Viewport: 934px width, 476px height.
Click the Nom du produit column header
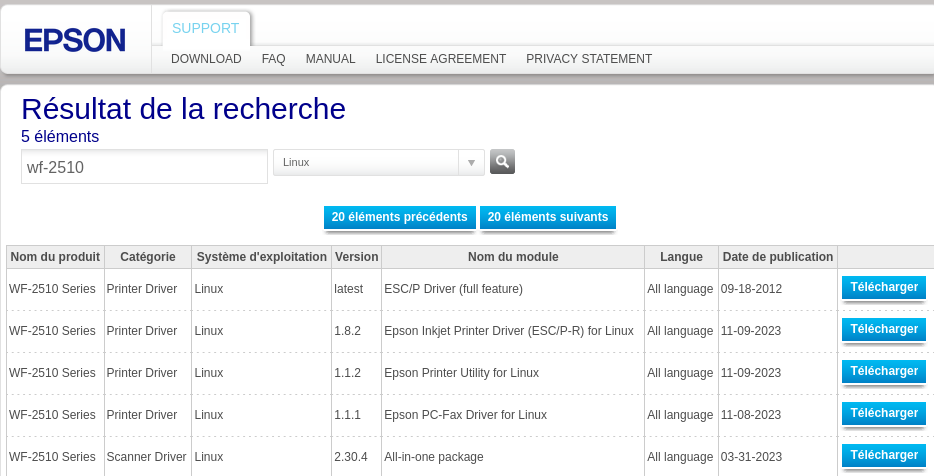[x=55, y=257]
